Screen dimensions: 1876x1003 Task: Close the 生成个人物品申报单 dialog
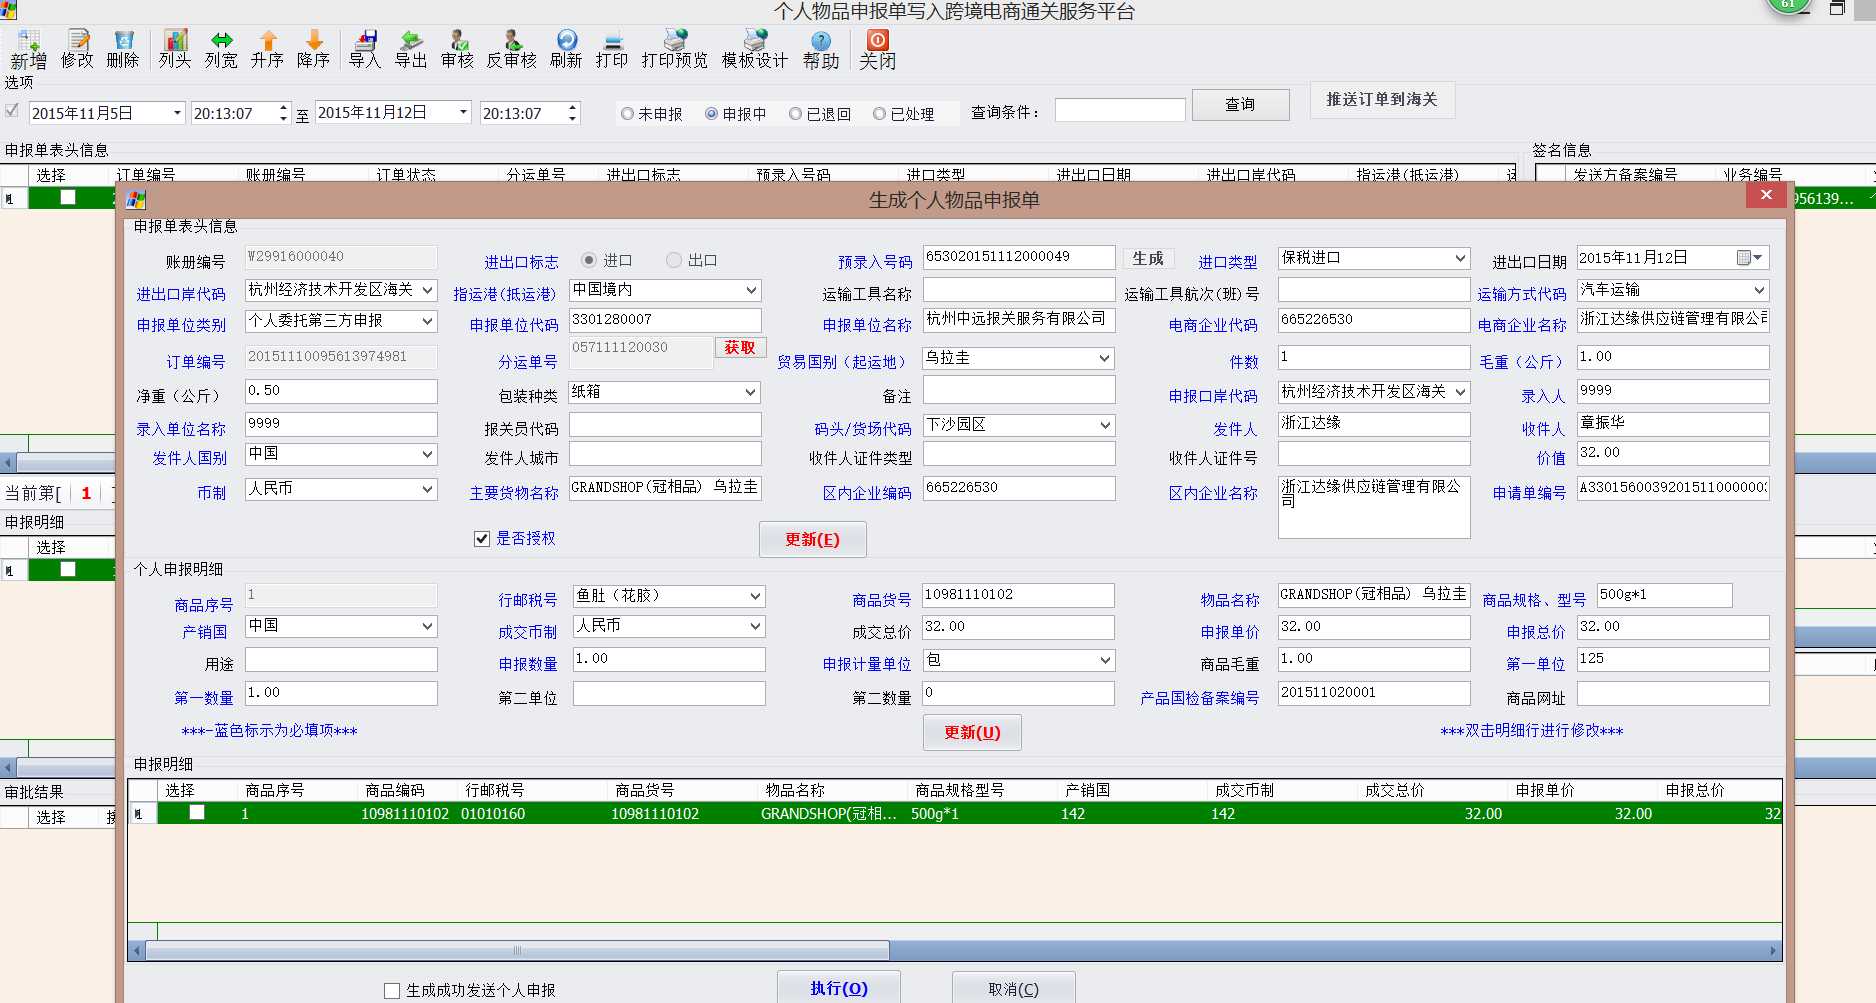click(x=1766, y=195)
